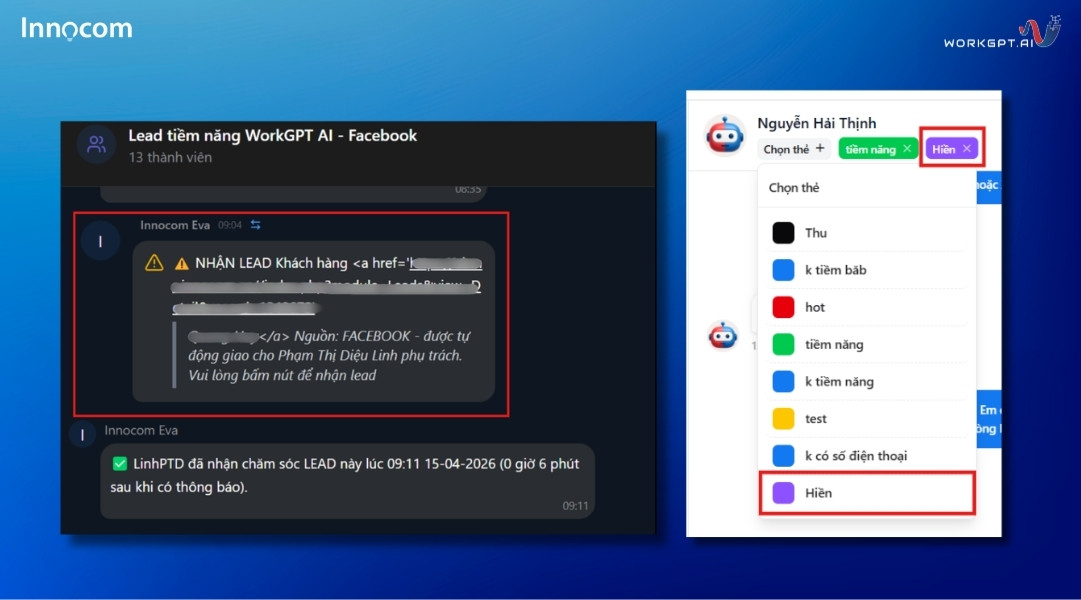Remove the tiềm năng tag with its X
The image size is (1081, 600).
[907, 148]
